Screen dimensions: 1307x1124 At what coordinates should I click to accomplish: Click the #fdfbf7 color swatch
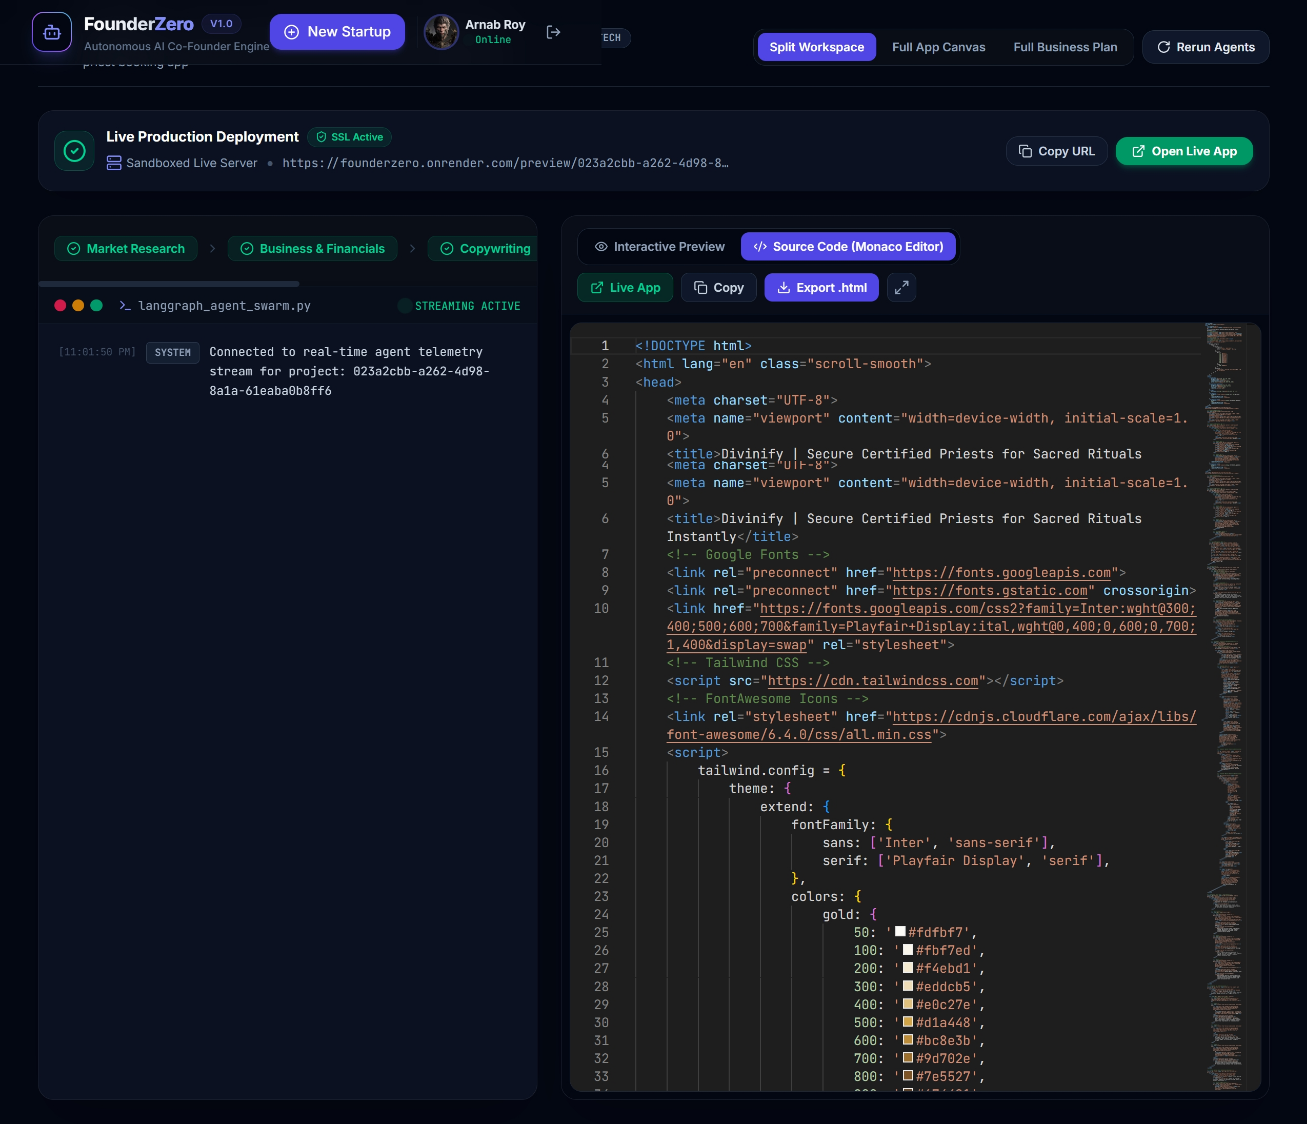click(x=900, y=932)
